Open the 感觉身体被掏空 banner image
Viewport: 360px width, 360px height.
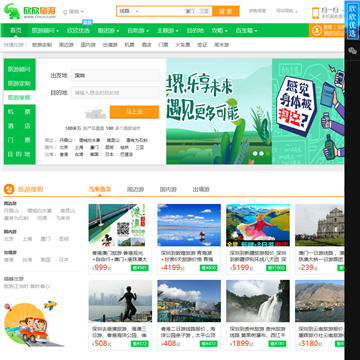coord(308,111)
